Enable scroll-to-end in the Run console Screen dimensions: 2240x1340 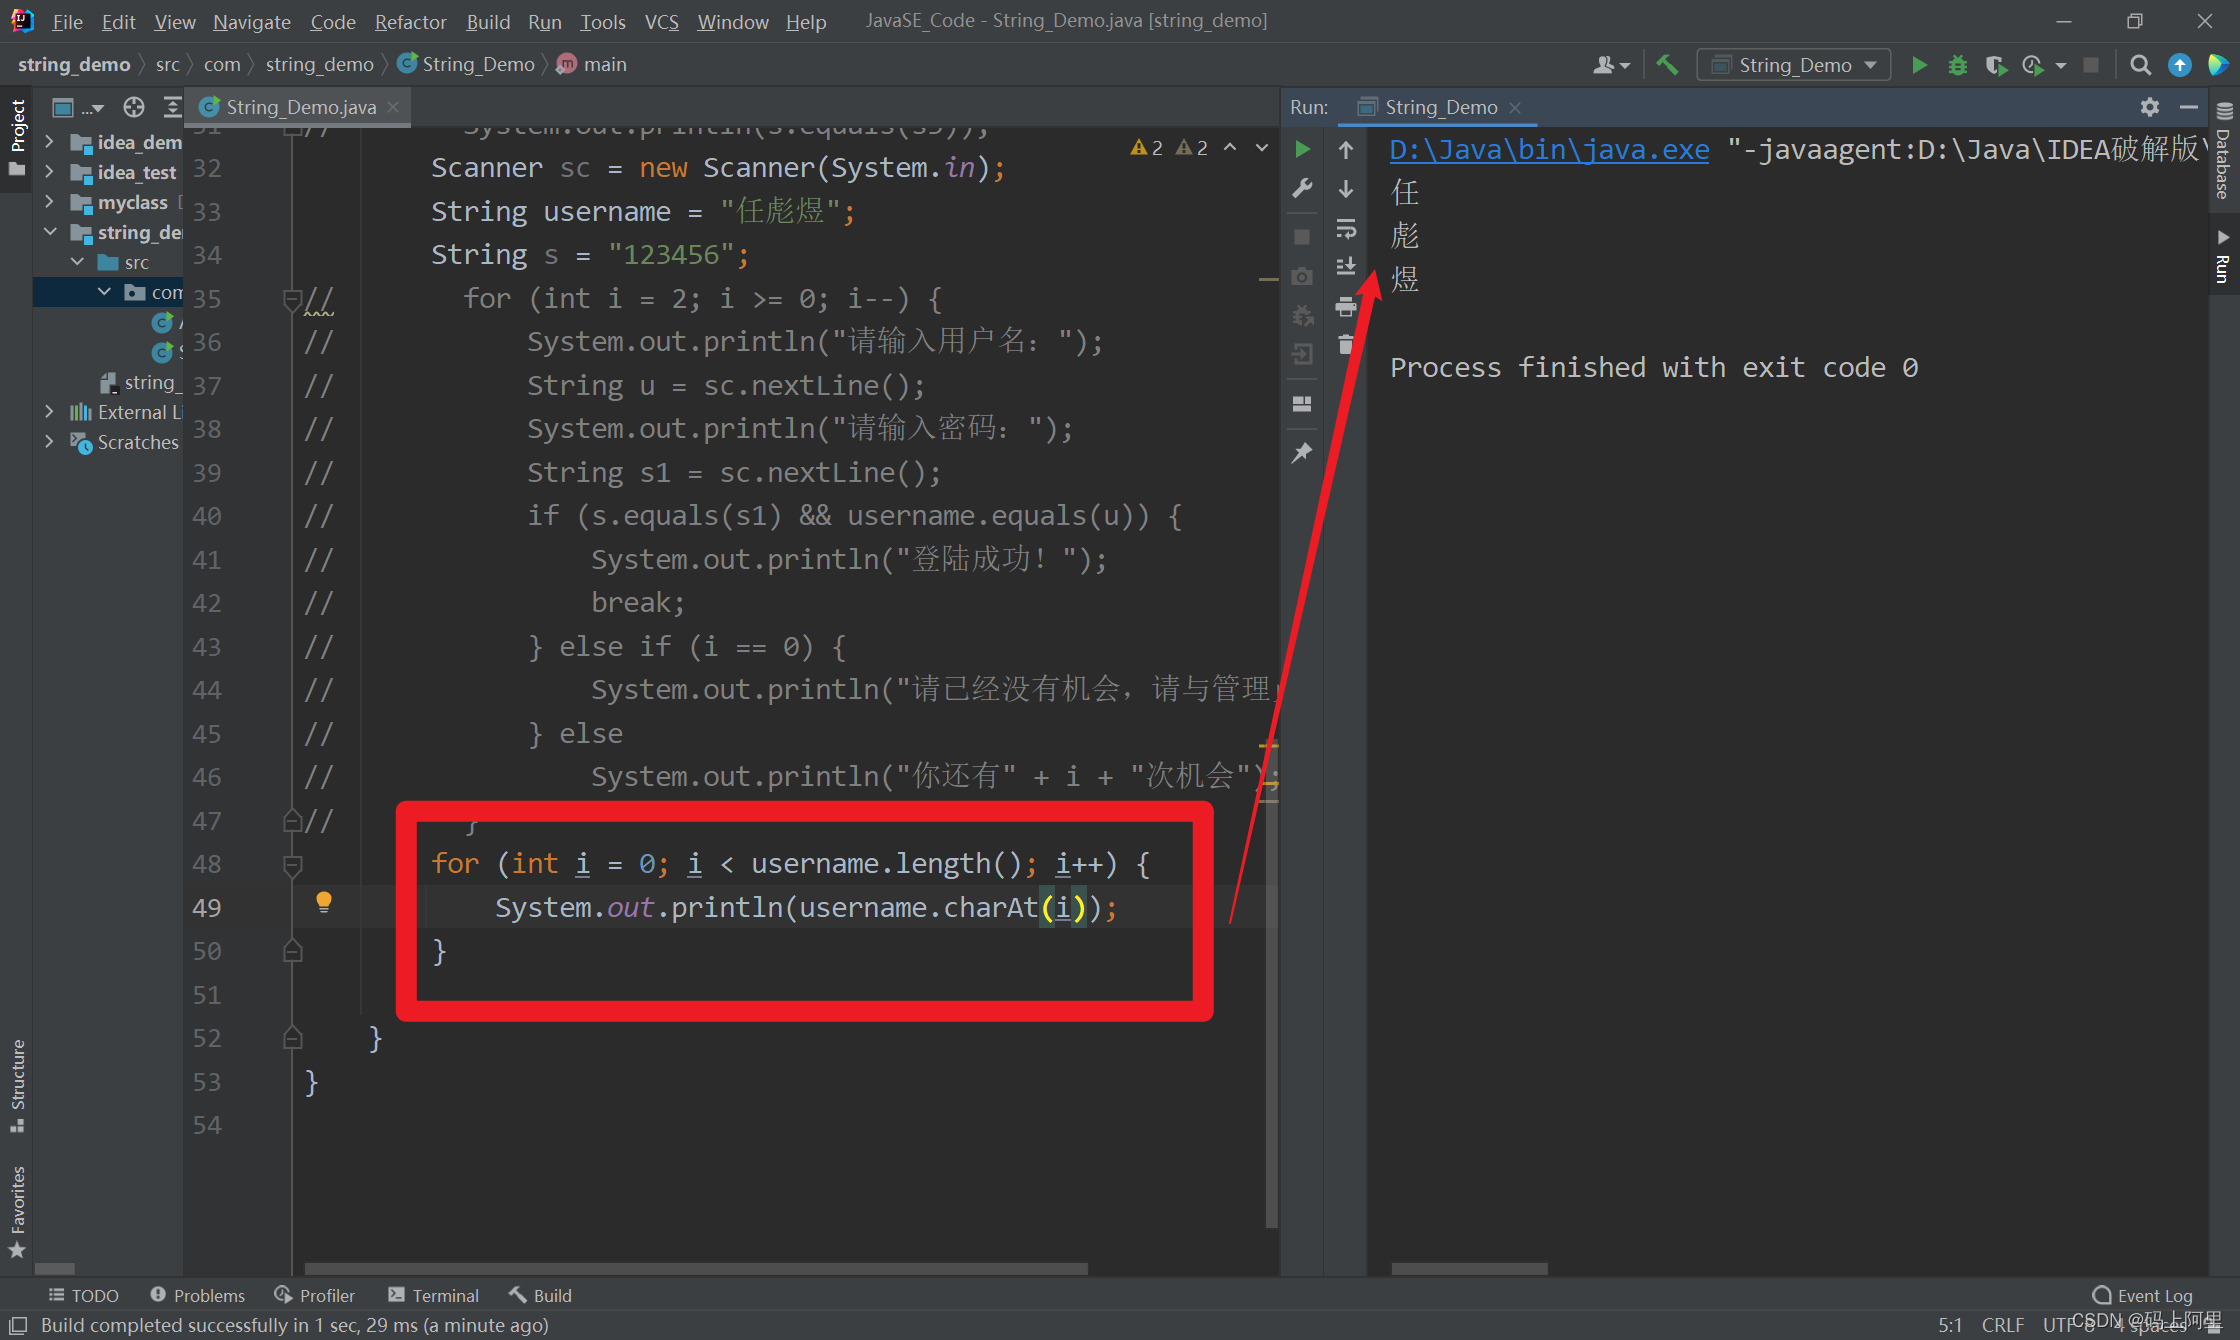[x=1347, y=266]
